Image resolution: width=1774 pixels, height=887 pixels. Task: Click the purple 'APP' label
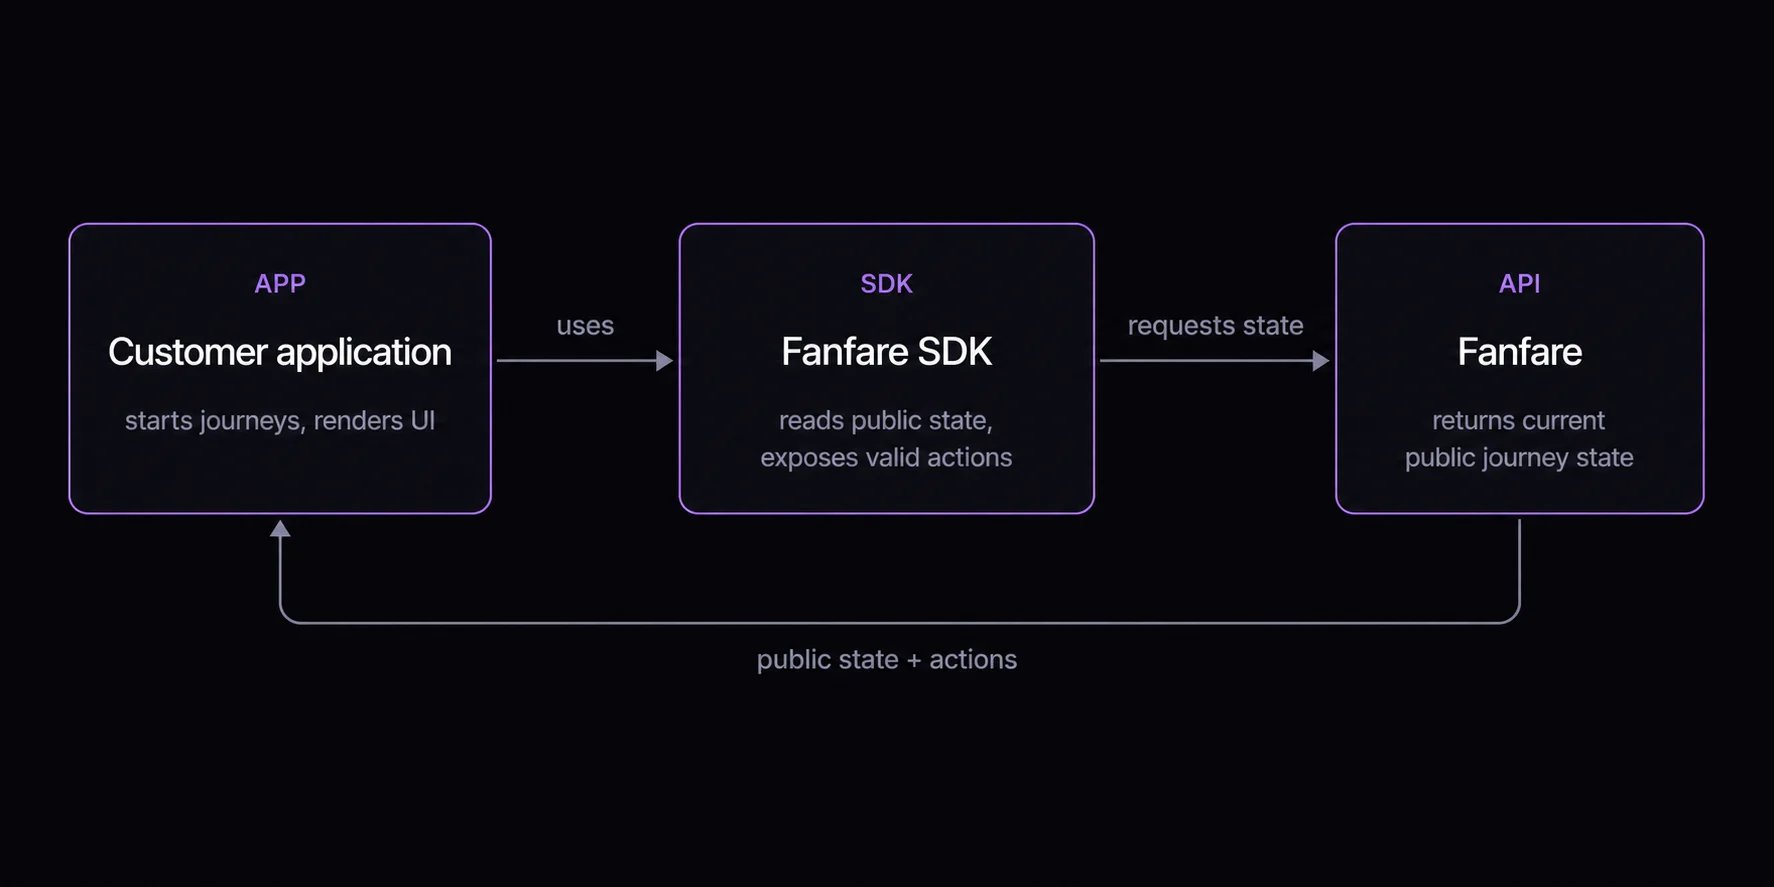280,284
